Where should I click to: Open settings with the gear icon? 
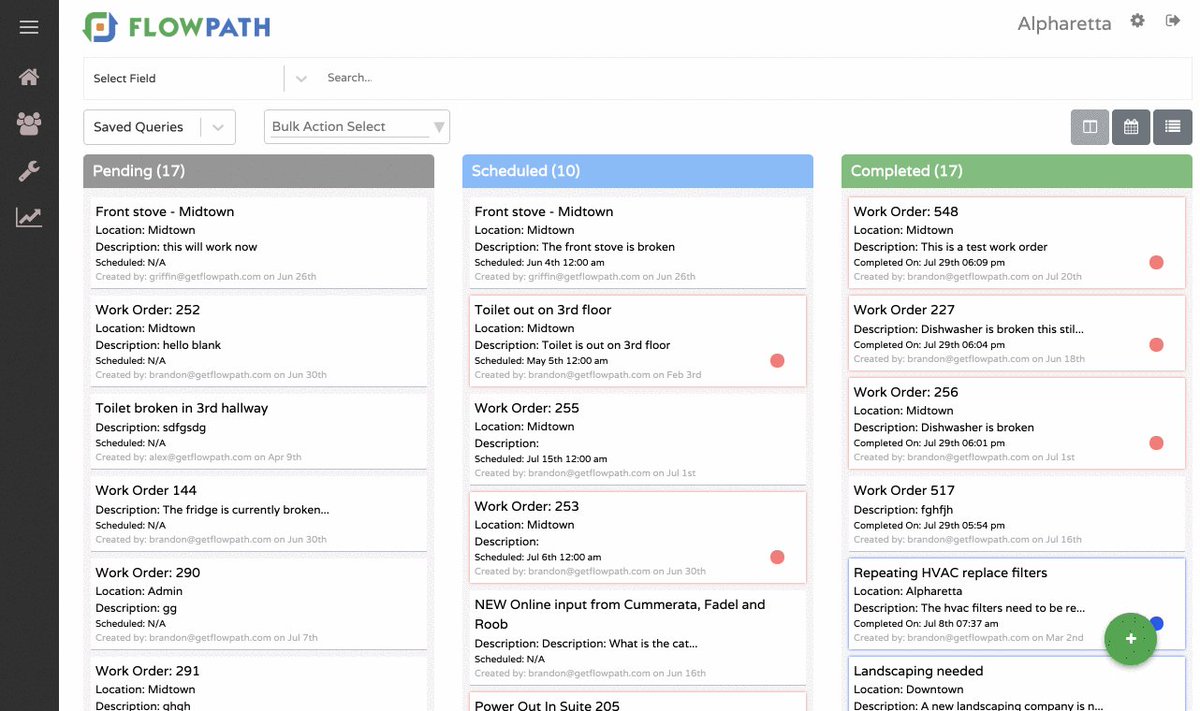click(x=1137, y=21)
